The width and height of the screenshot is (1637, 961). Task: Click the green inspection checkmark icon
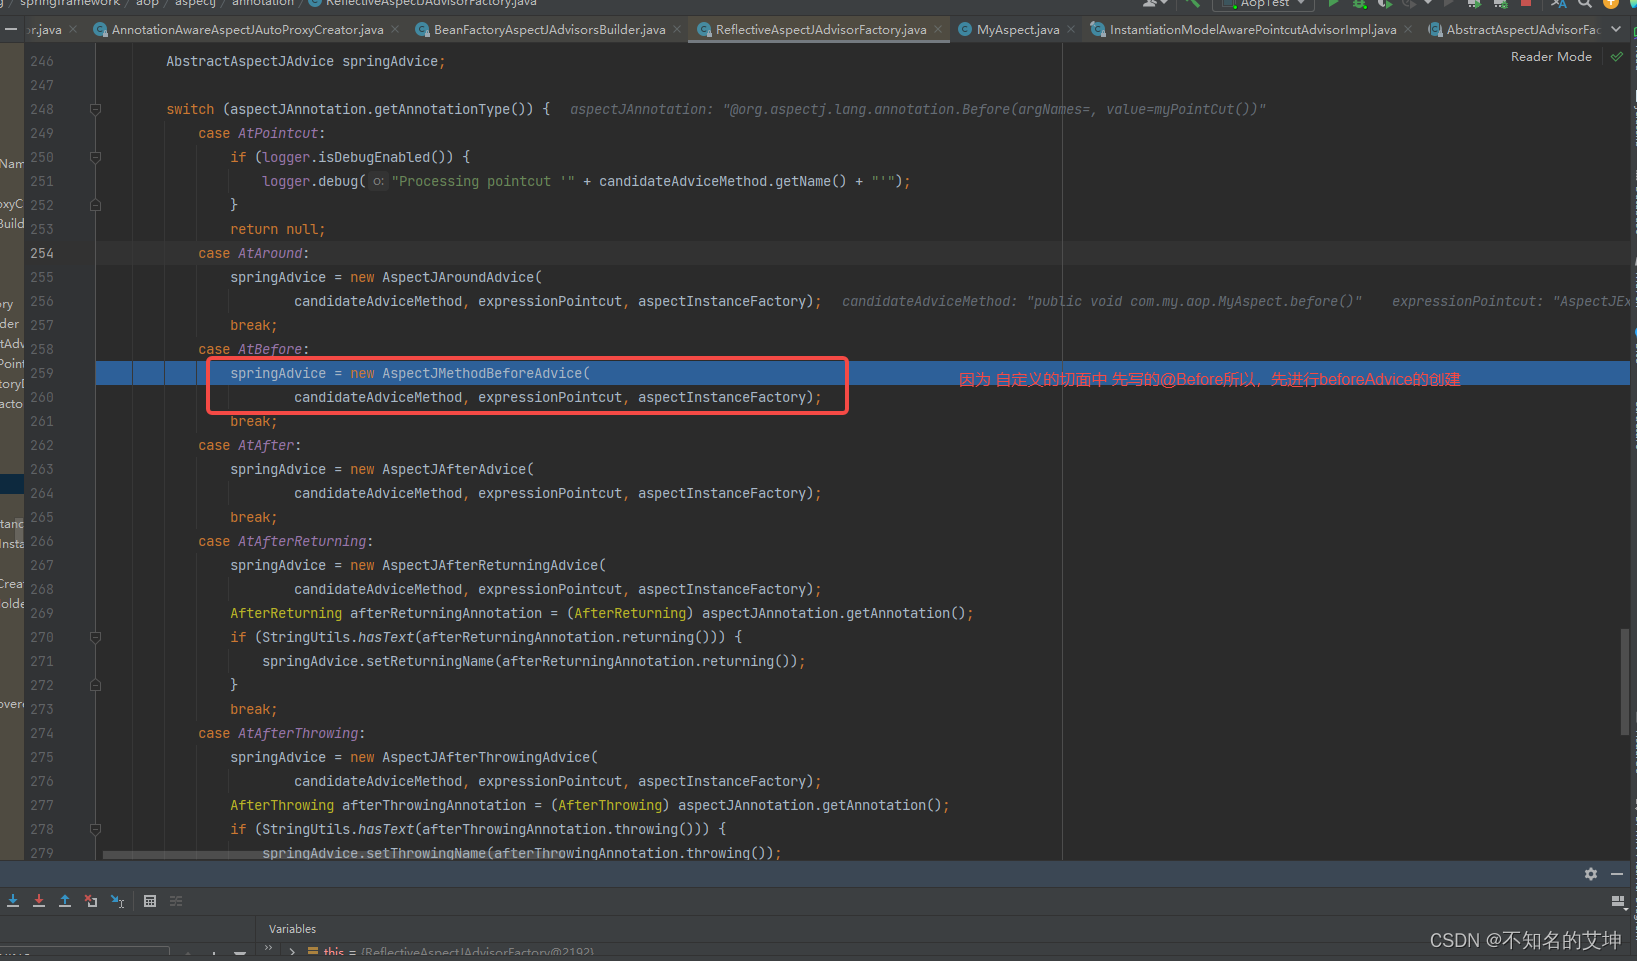pyautogui.click(x=1617, y=57)
